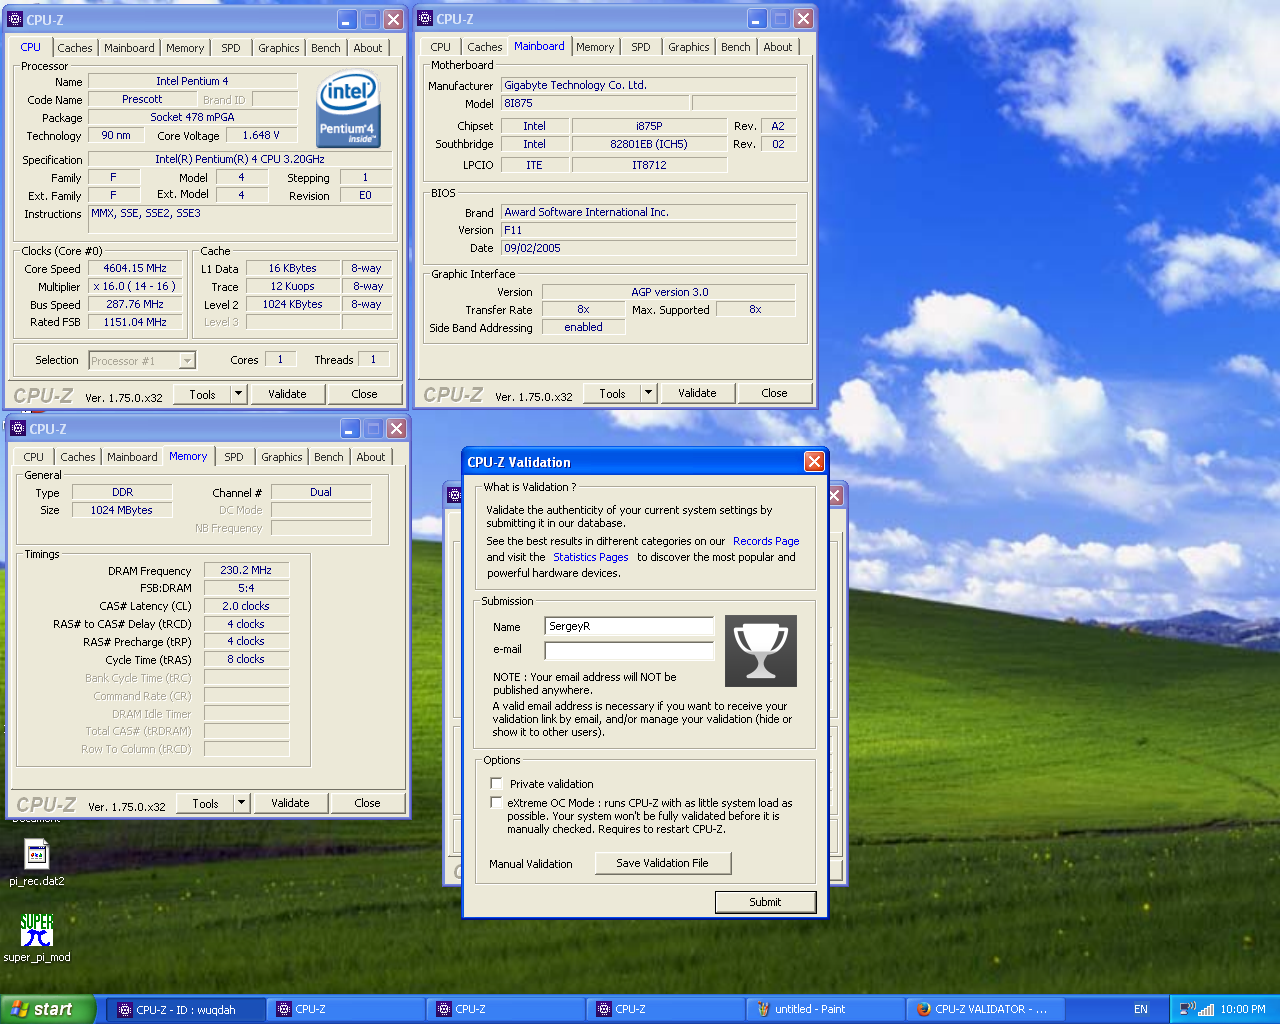Open untitled - Paint from the taskbar

click(x=825, y=1009)
